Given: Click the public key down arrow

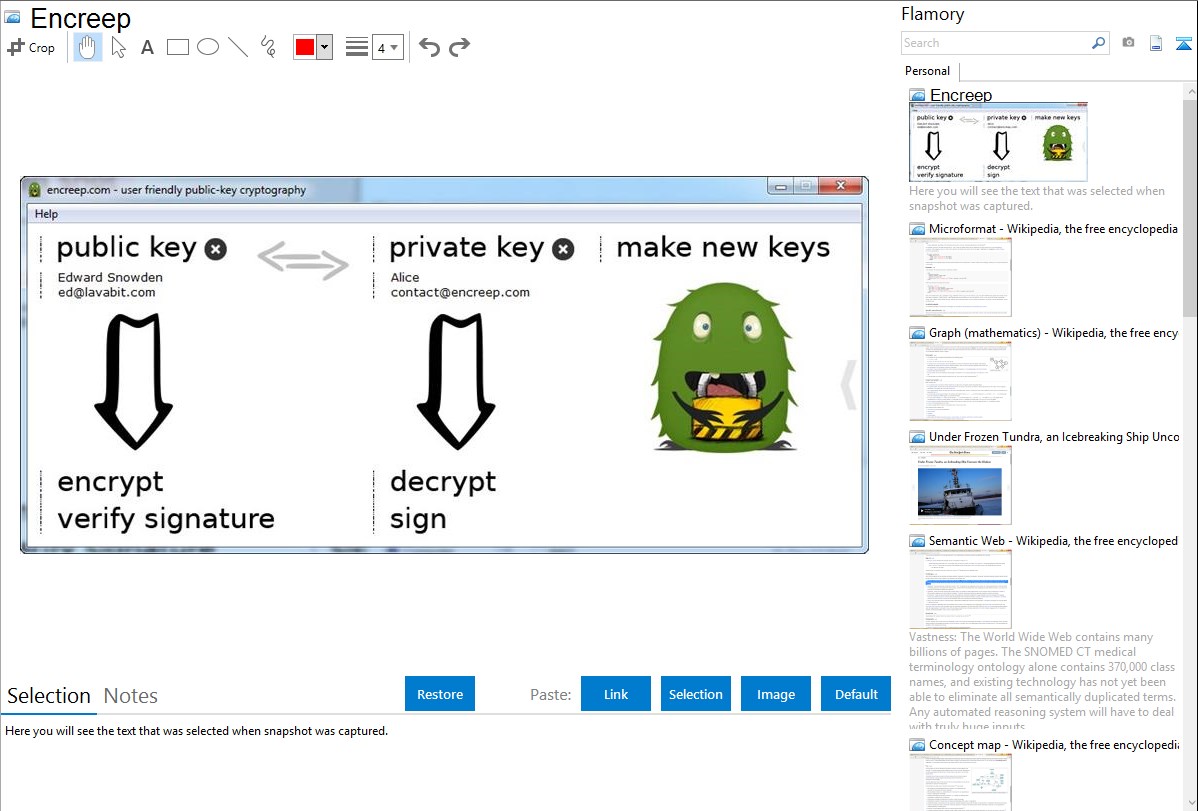Looking at the screenshot, I should click(134, 381).
